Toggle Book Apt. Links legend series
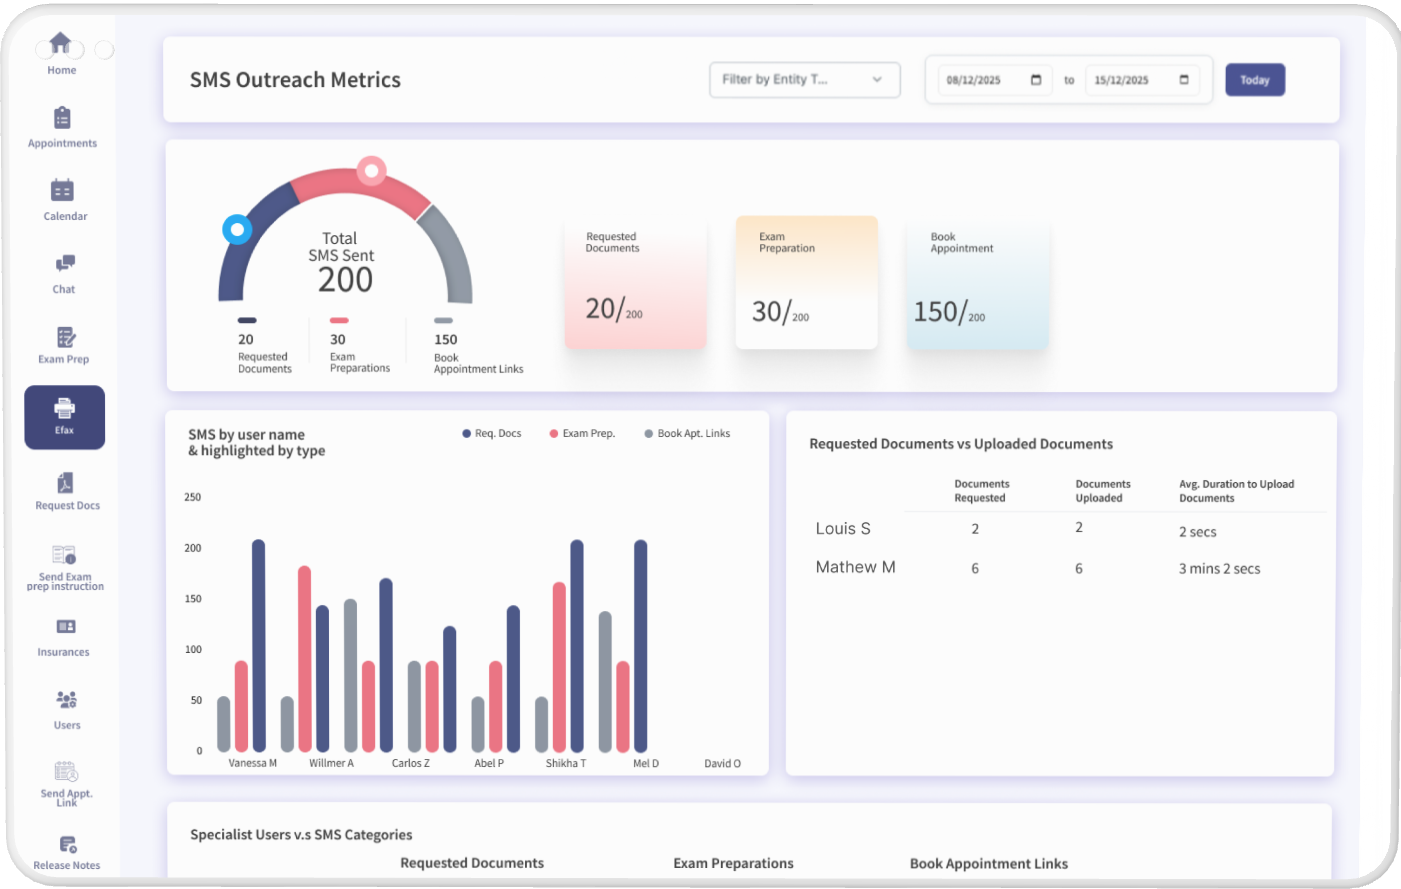 (x=687, y=434)
